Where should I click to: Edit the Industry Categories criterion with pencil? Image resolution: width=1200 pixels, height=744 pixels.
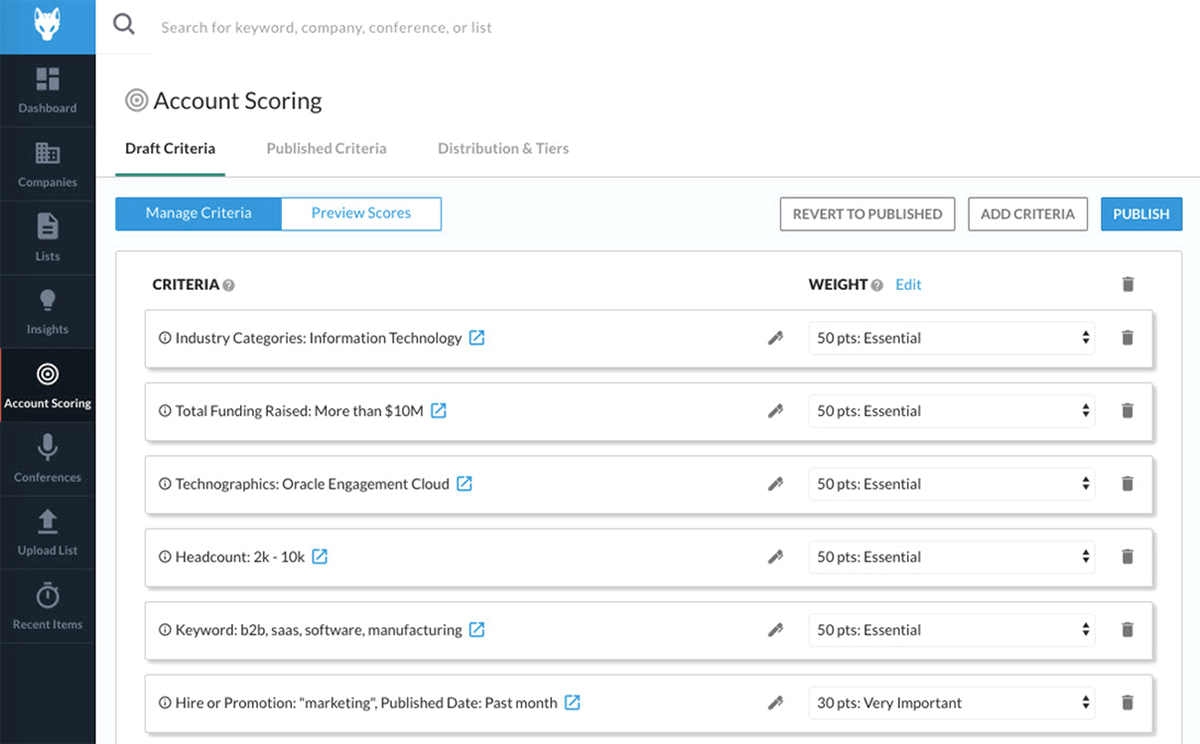[x=775, y=338]
